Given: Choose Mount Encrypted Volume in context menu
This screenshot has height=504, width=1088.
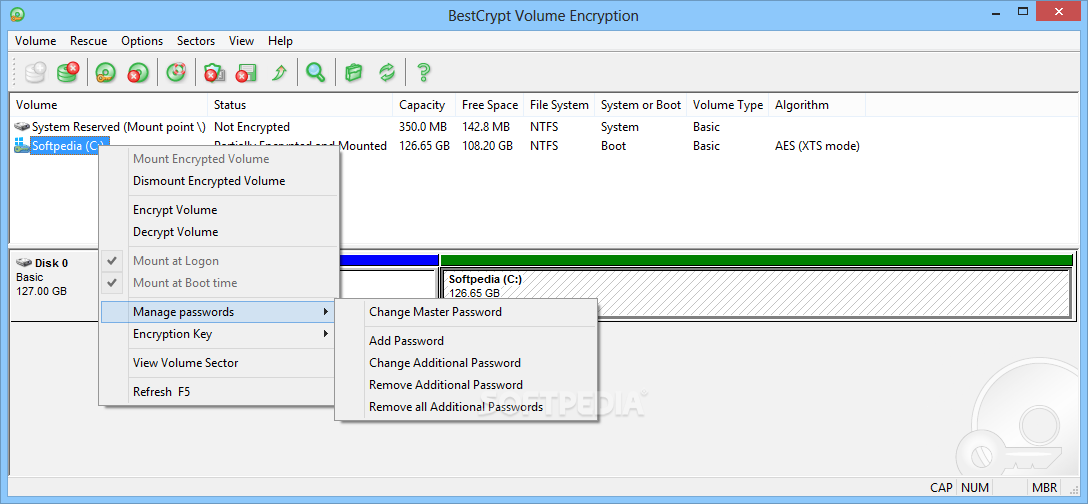Looking at the screenshot, I should click(x=219, y=159).
